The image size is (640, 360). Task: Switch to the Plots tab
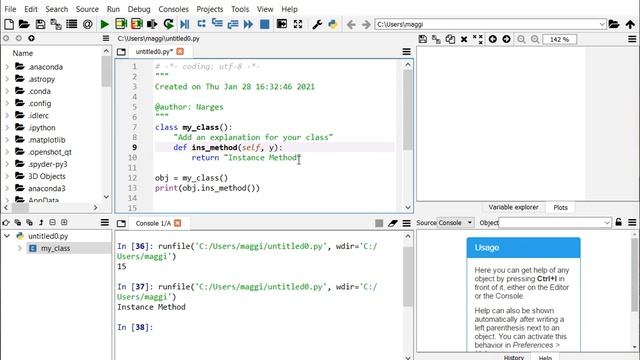(x=560, y=207)
